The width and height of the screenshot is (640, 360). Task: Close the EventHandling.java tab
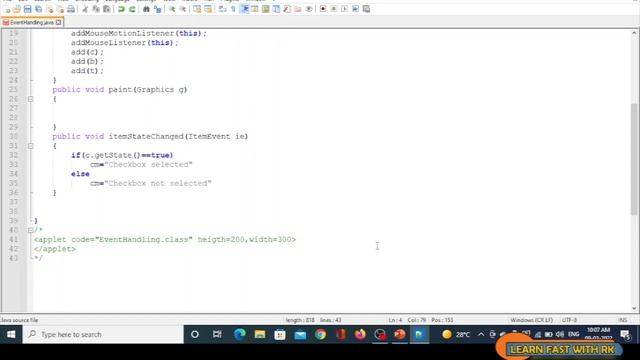click(x=59, y=22)
